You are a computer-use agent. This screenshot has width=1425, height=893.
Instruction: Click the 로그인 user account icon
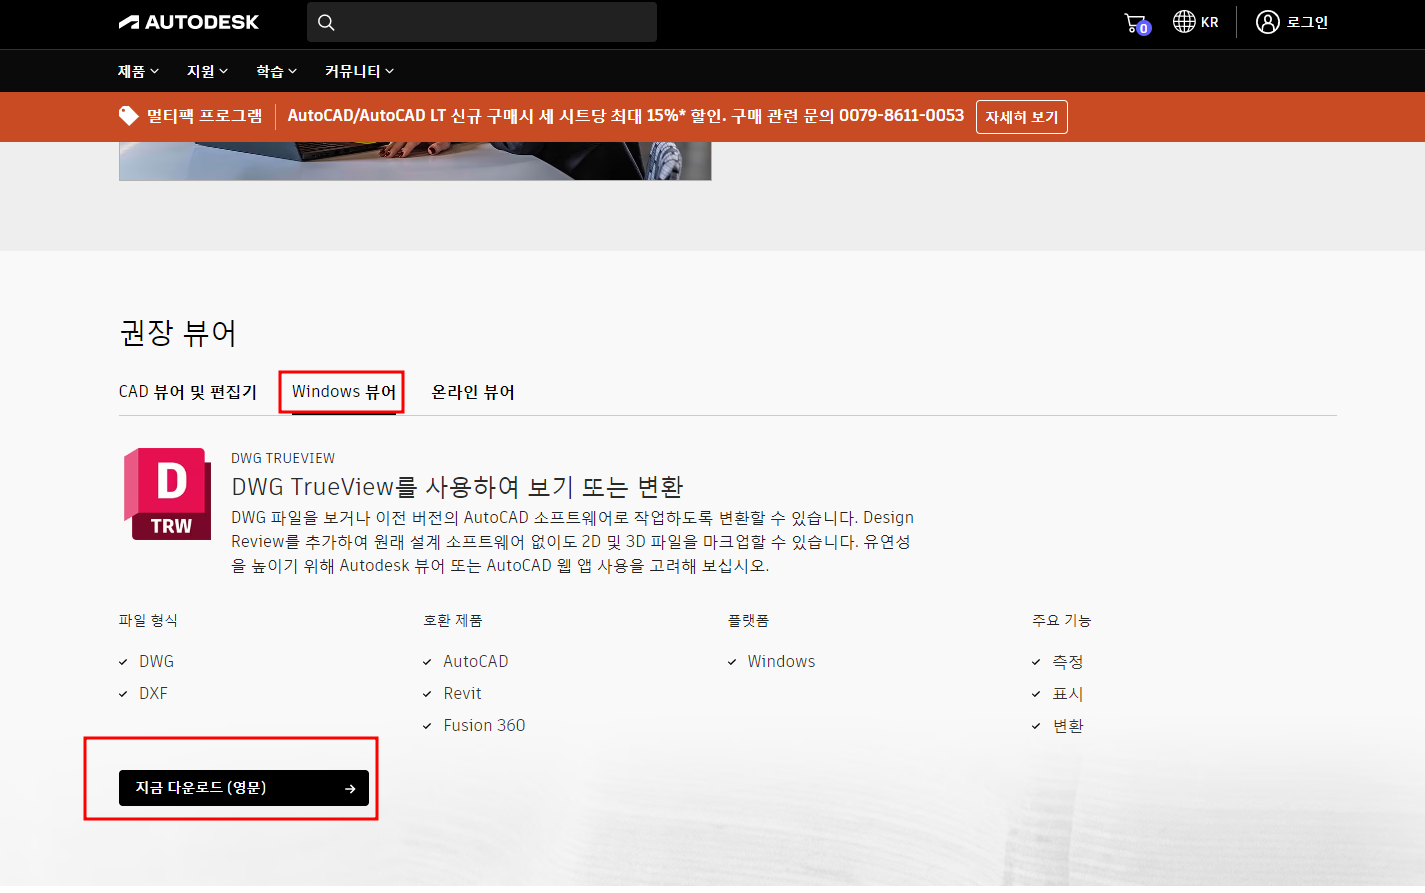coord(1268,22)
